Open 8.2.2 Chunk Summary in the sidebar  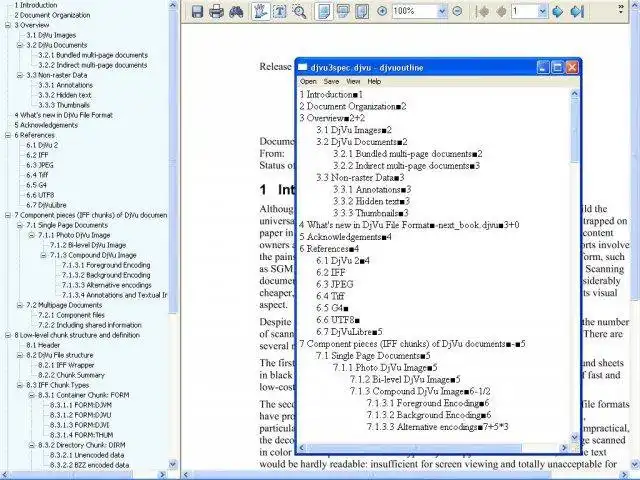point(71,375)
